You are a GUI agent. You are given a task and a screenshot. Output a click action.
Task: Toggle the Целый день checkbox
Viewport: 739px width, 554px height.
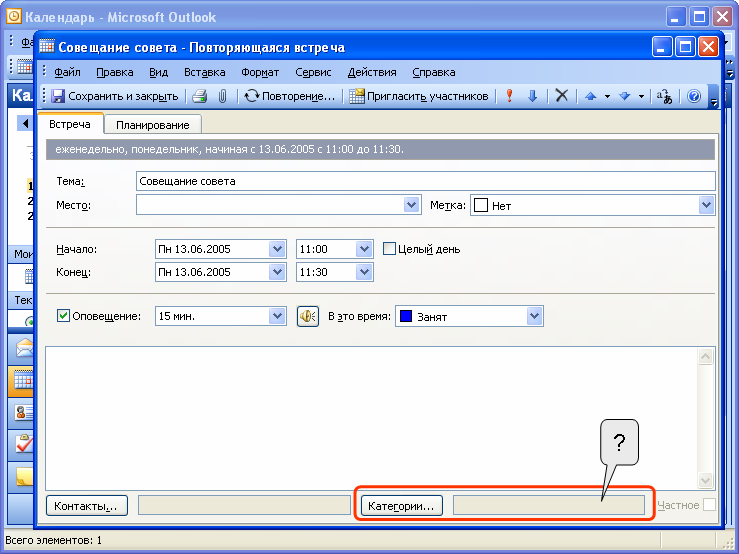coord(389,248)
